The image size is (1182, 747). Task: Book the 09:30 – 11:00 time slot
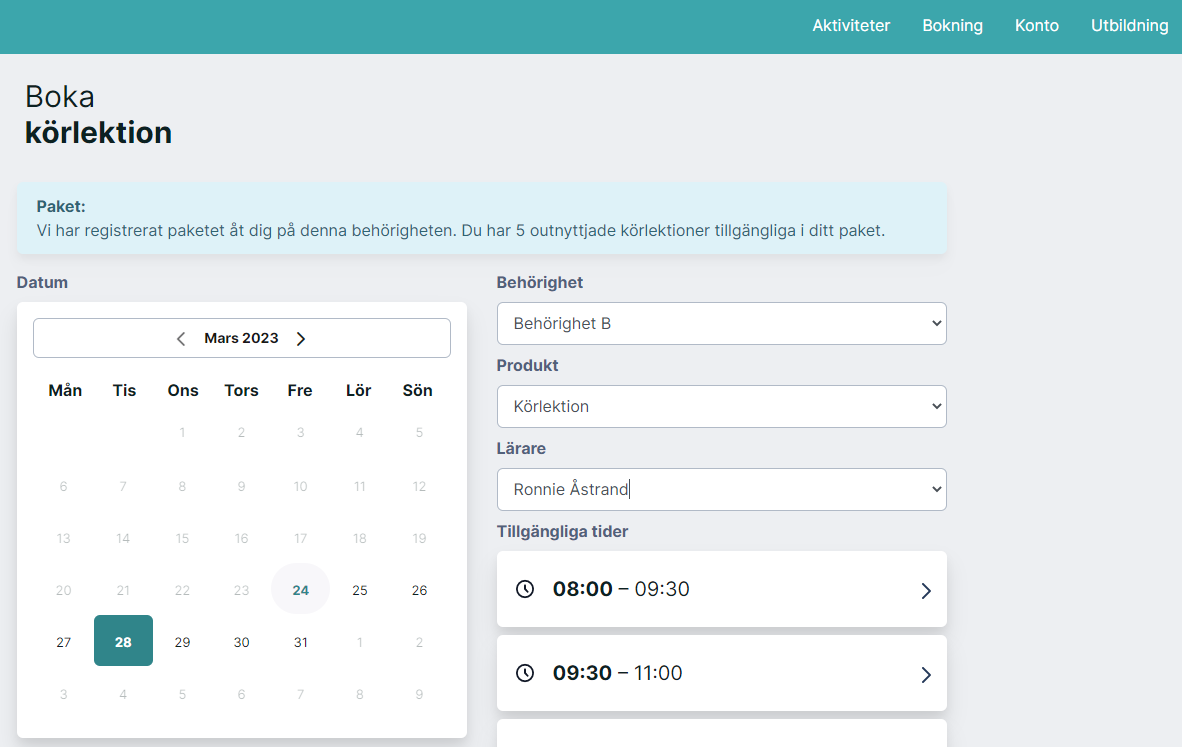pos(721,672)
